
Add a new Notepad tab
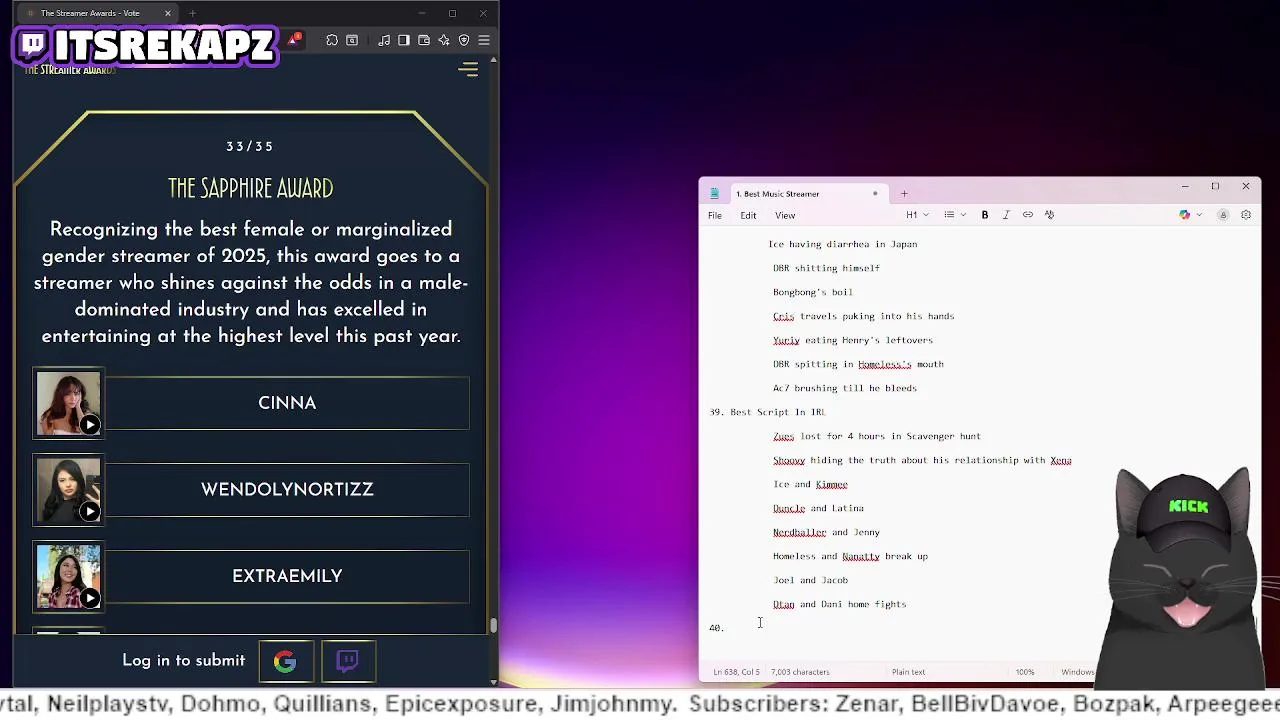904,194
